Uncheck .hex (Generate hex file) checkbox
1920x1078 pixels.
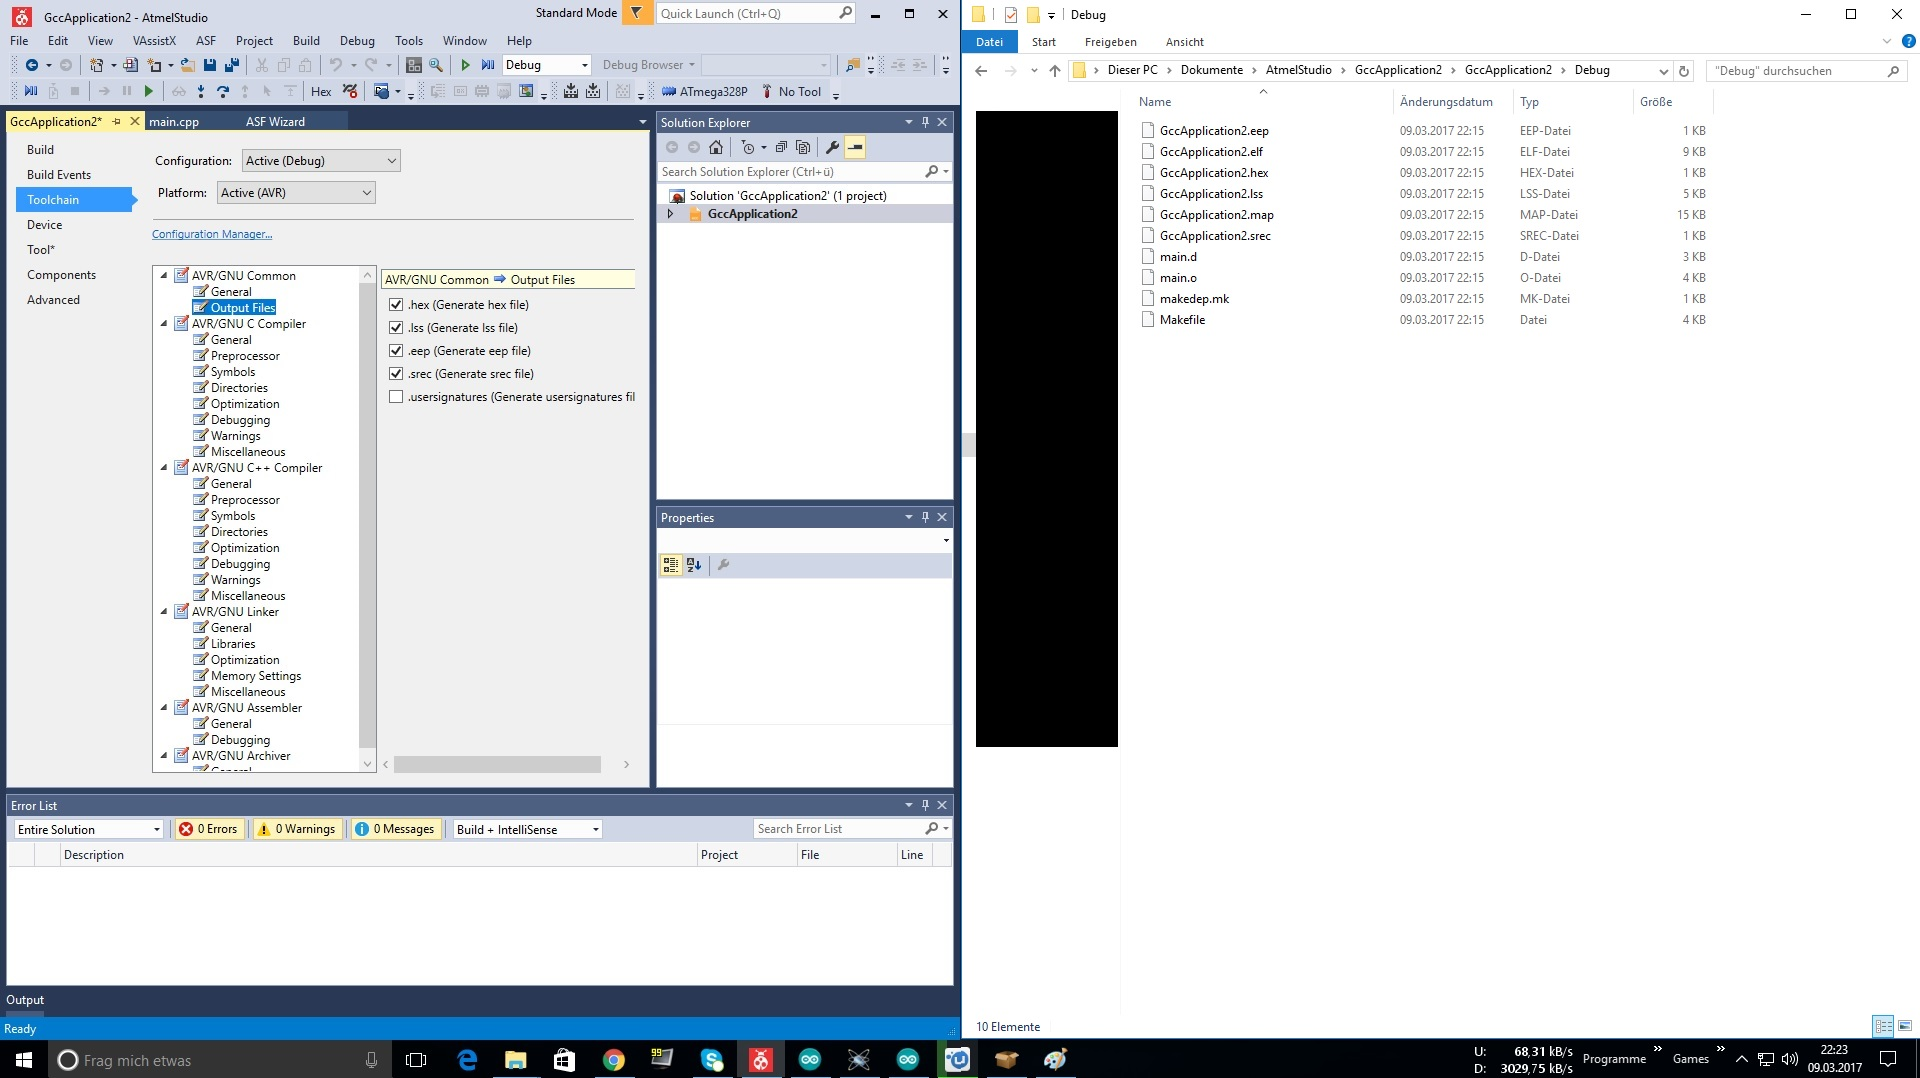[396, 305]
